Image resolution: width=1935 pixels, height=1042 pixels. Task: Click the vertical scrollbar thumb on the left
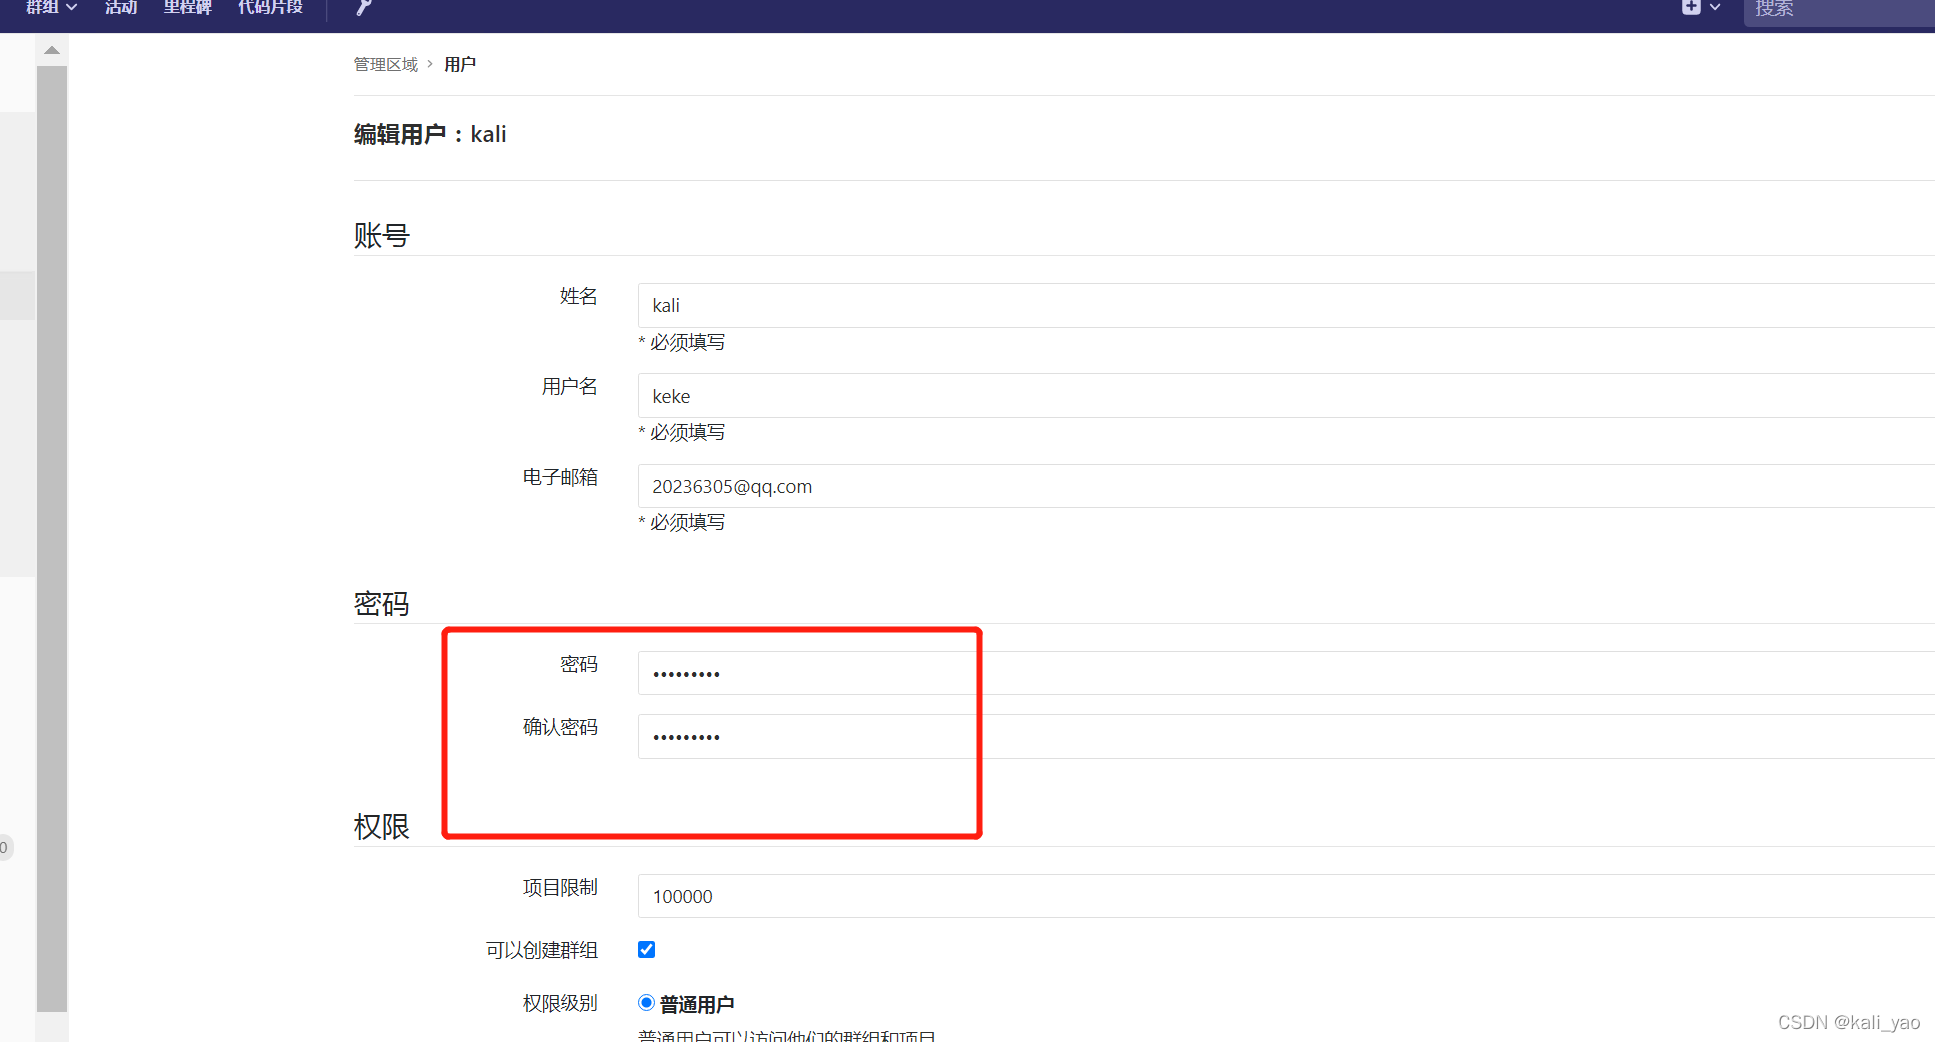[52, 539]
